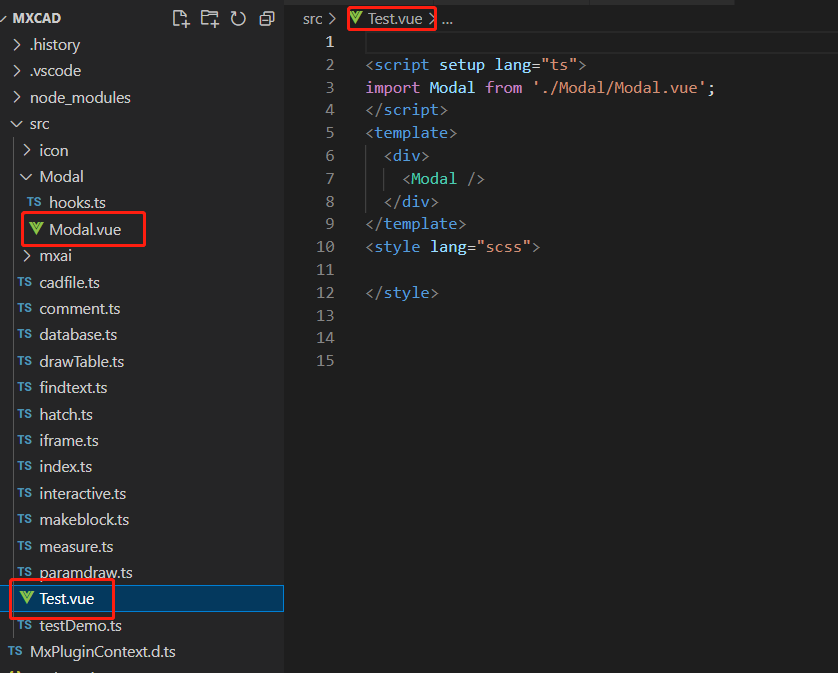The height and width of the screenshot is (673, 838).
Task: Click the src breadcrumb segment
Action: (313, 19)
